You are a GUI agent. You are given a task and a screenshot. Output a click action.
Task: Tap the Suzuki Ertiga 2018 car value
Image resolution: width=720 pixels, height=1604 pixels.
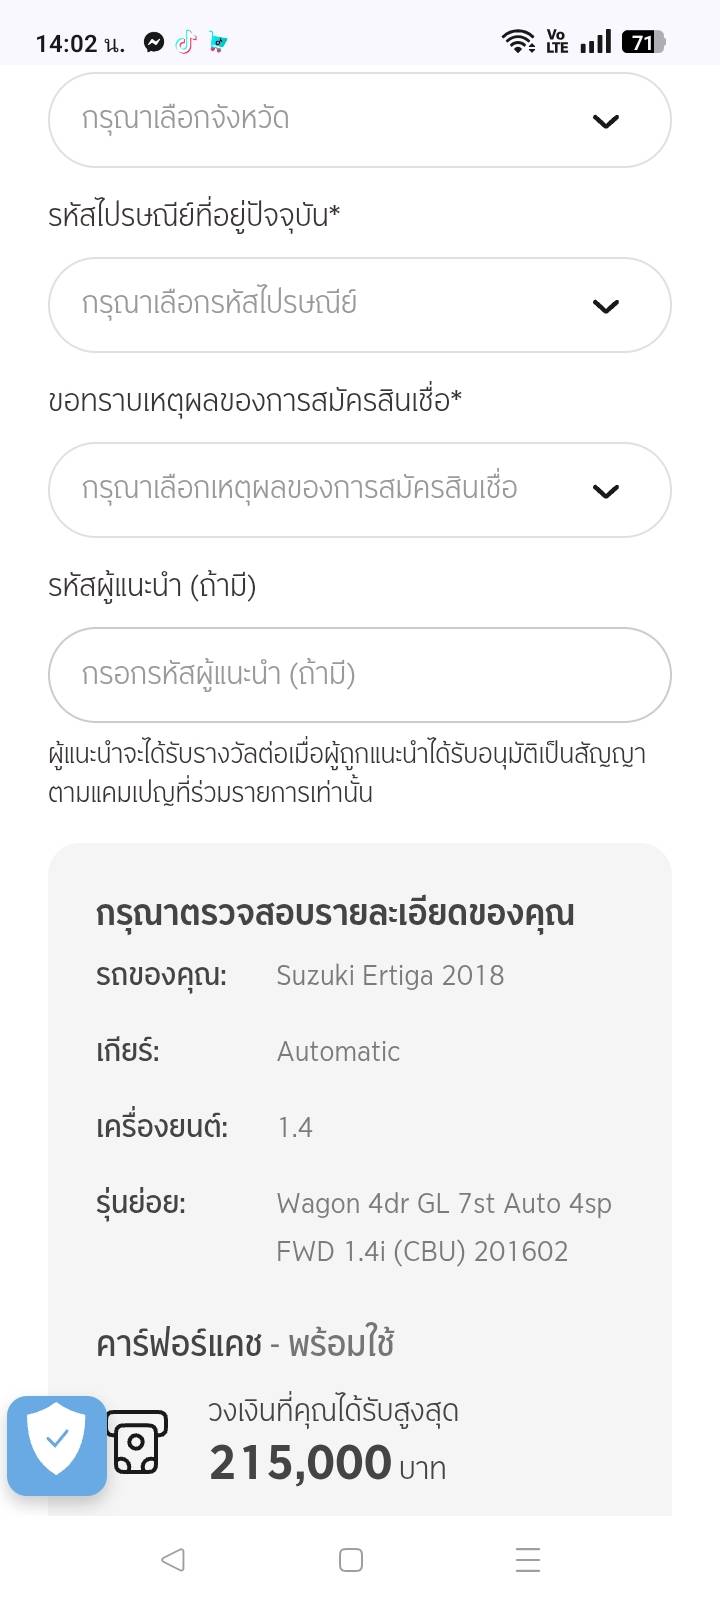click(390, 976)
